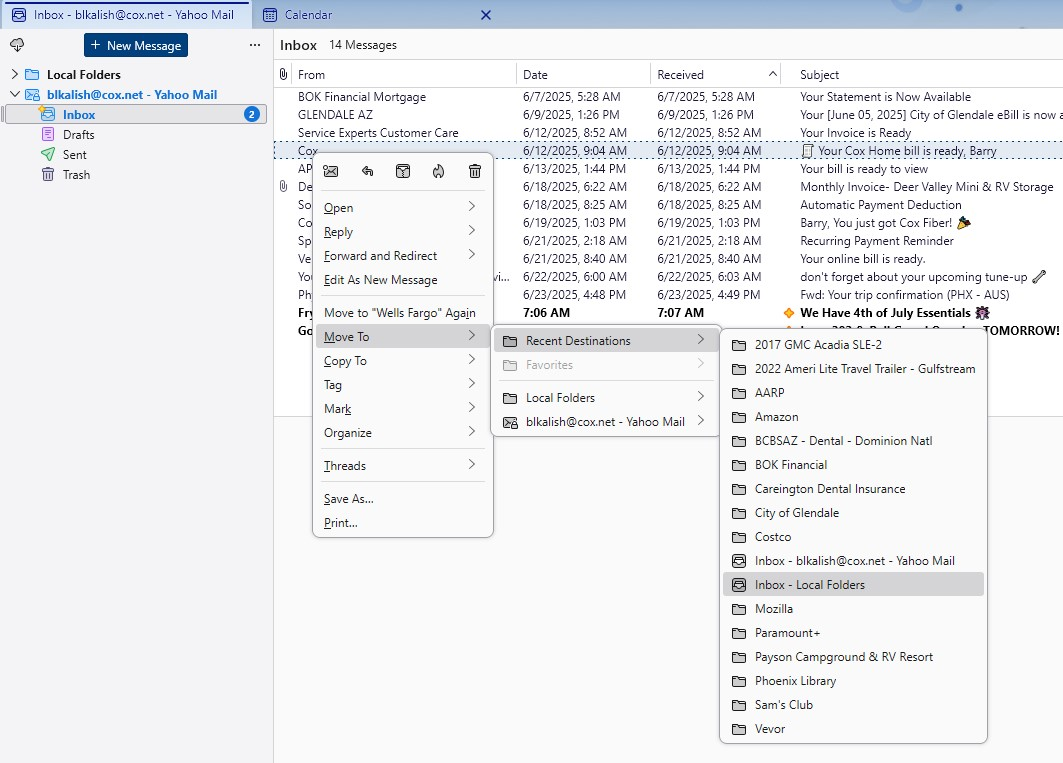Click the envelope icon in context menu
The image size is (1063, 763).
pyautogui.click(x=331, y=171)
